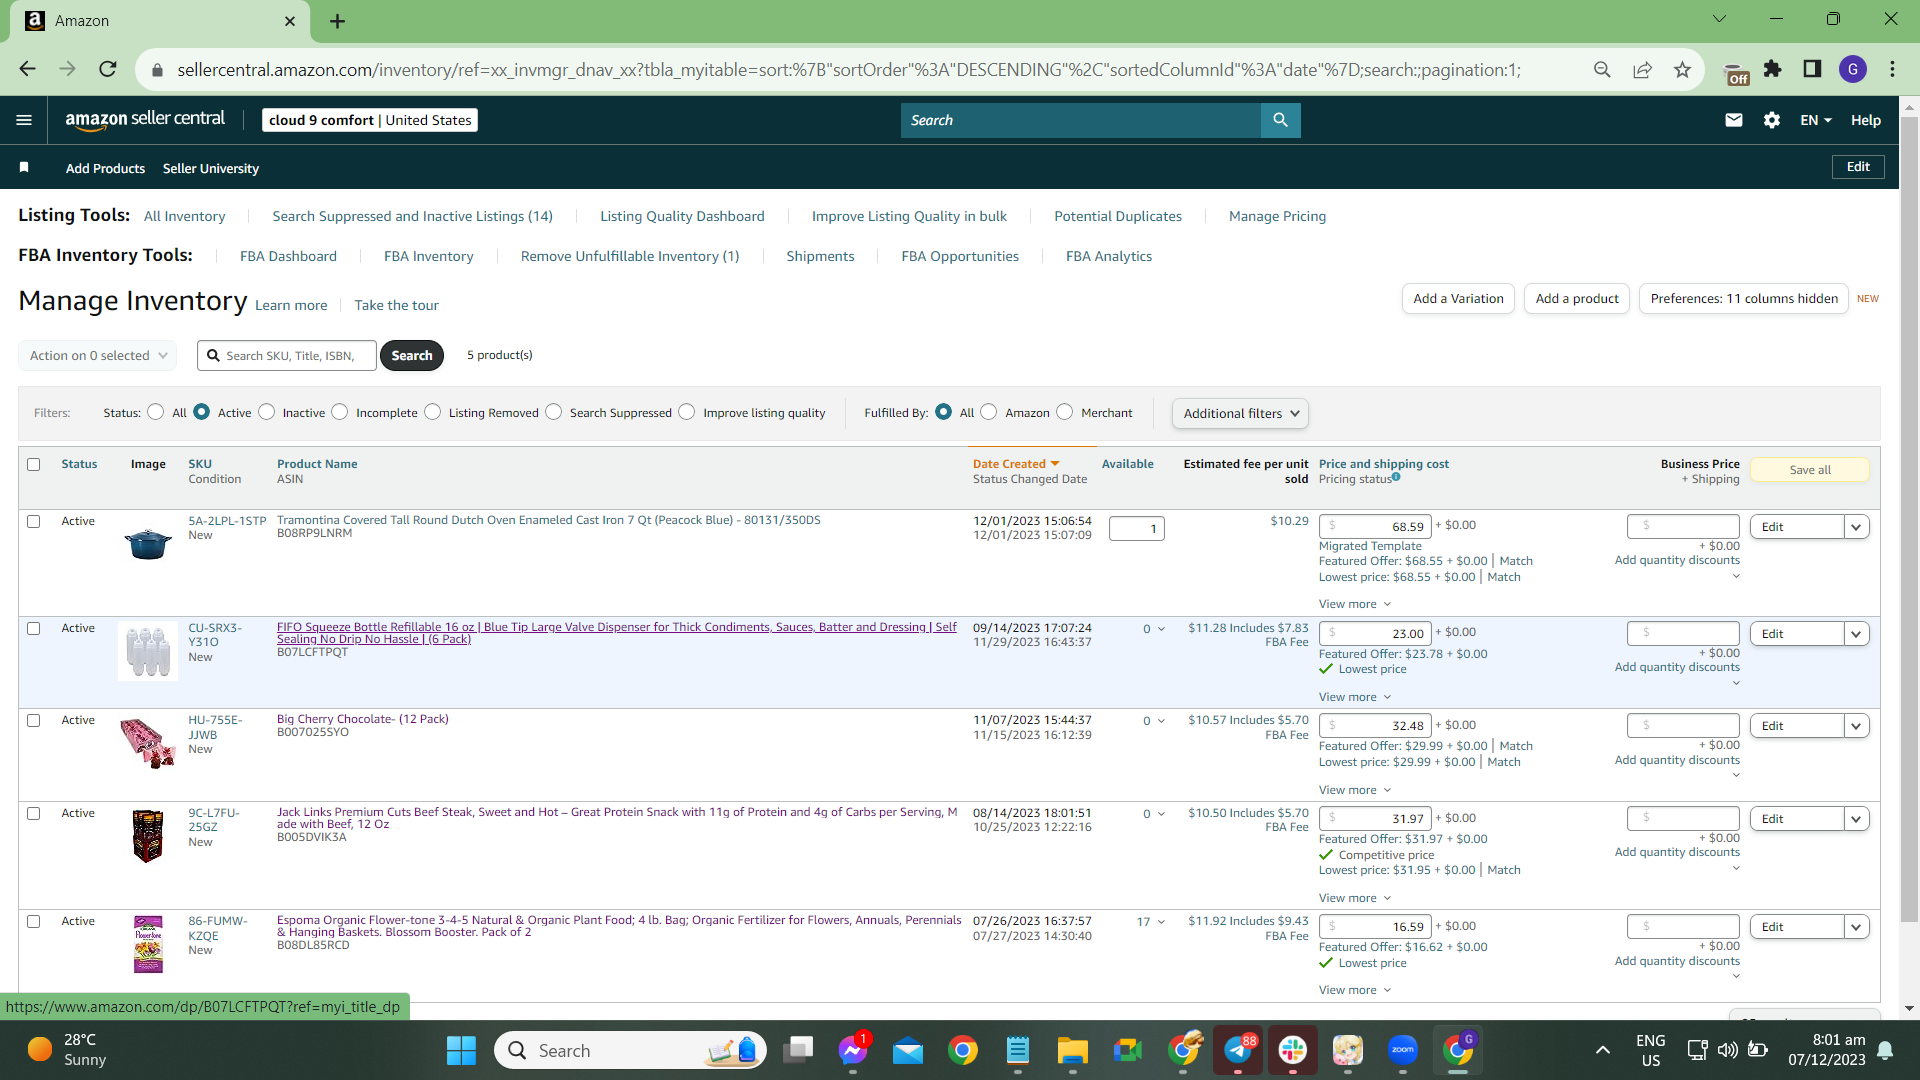This screenshot has width=1920, height=1080.
Task: Click the FIFO squeeze bottle thumbnail
Action: pyautogui.click(x=148, y=651)
